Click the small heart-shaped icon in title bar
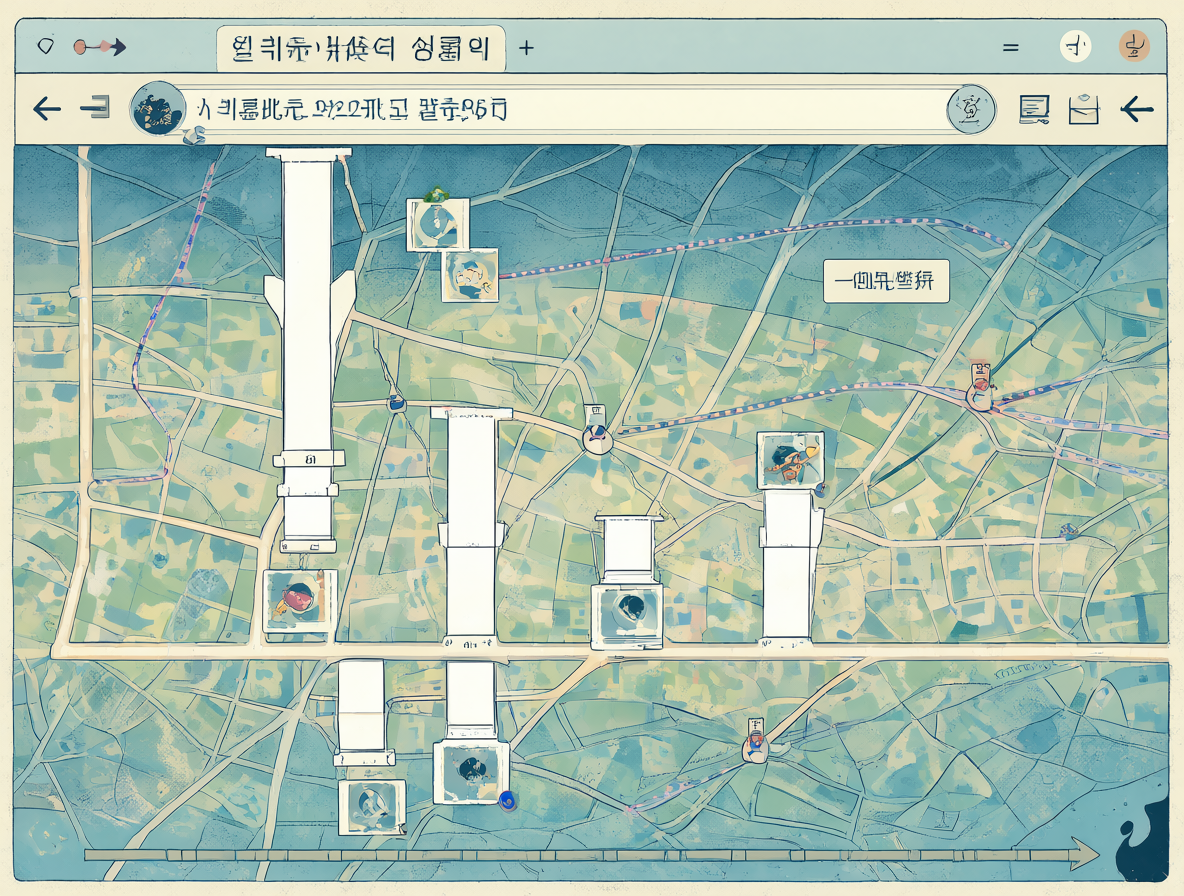Screen dimensions: 1184x896 (45, 47)
